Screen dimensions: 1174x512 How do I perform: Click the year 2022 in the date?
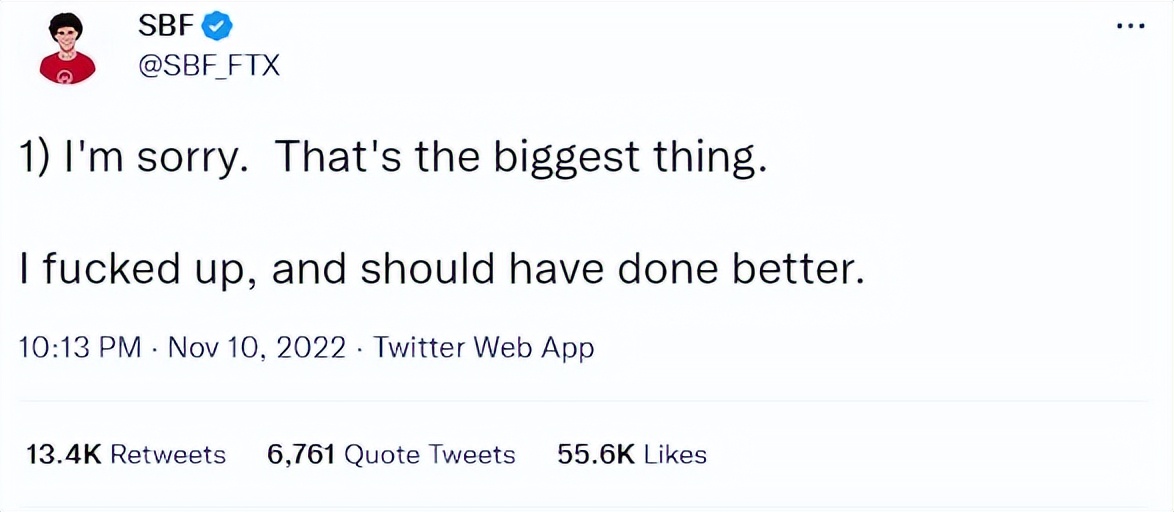click(x=310, y=348)
